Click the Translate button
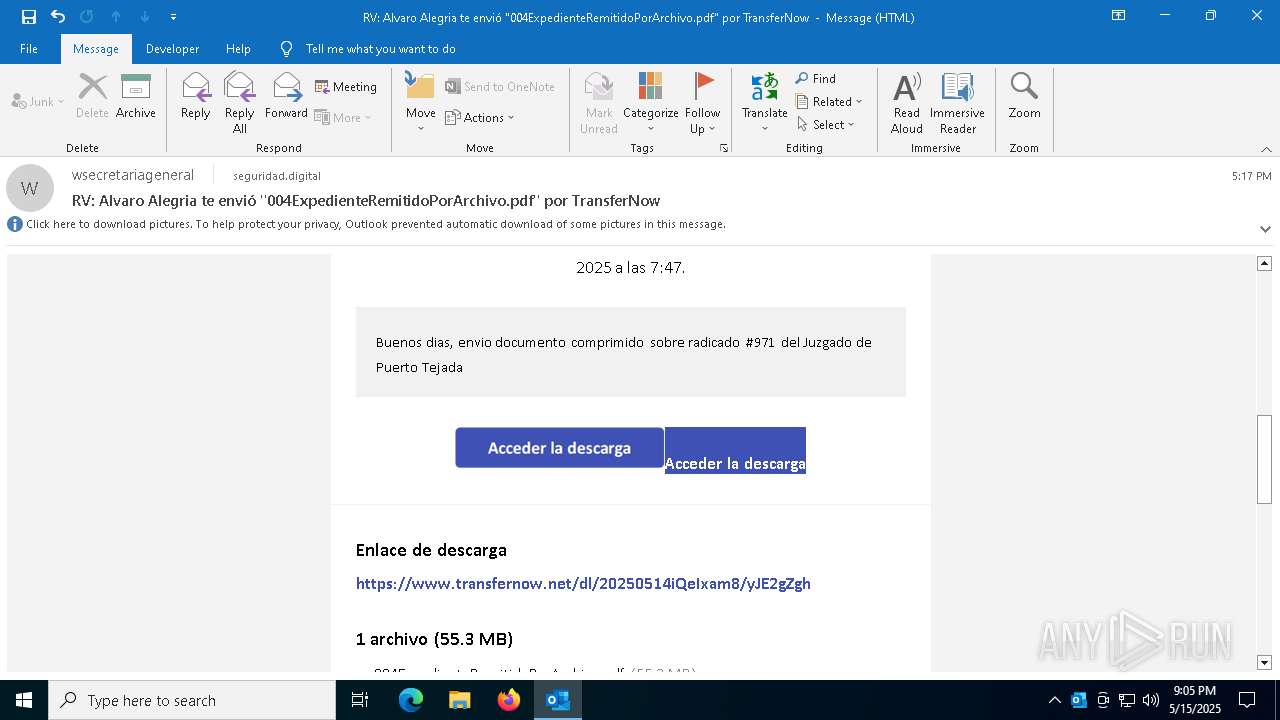1280x720 pixels. (765, 103)
